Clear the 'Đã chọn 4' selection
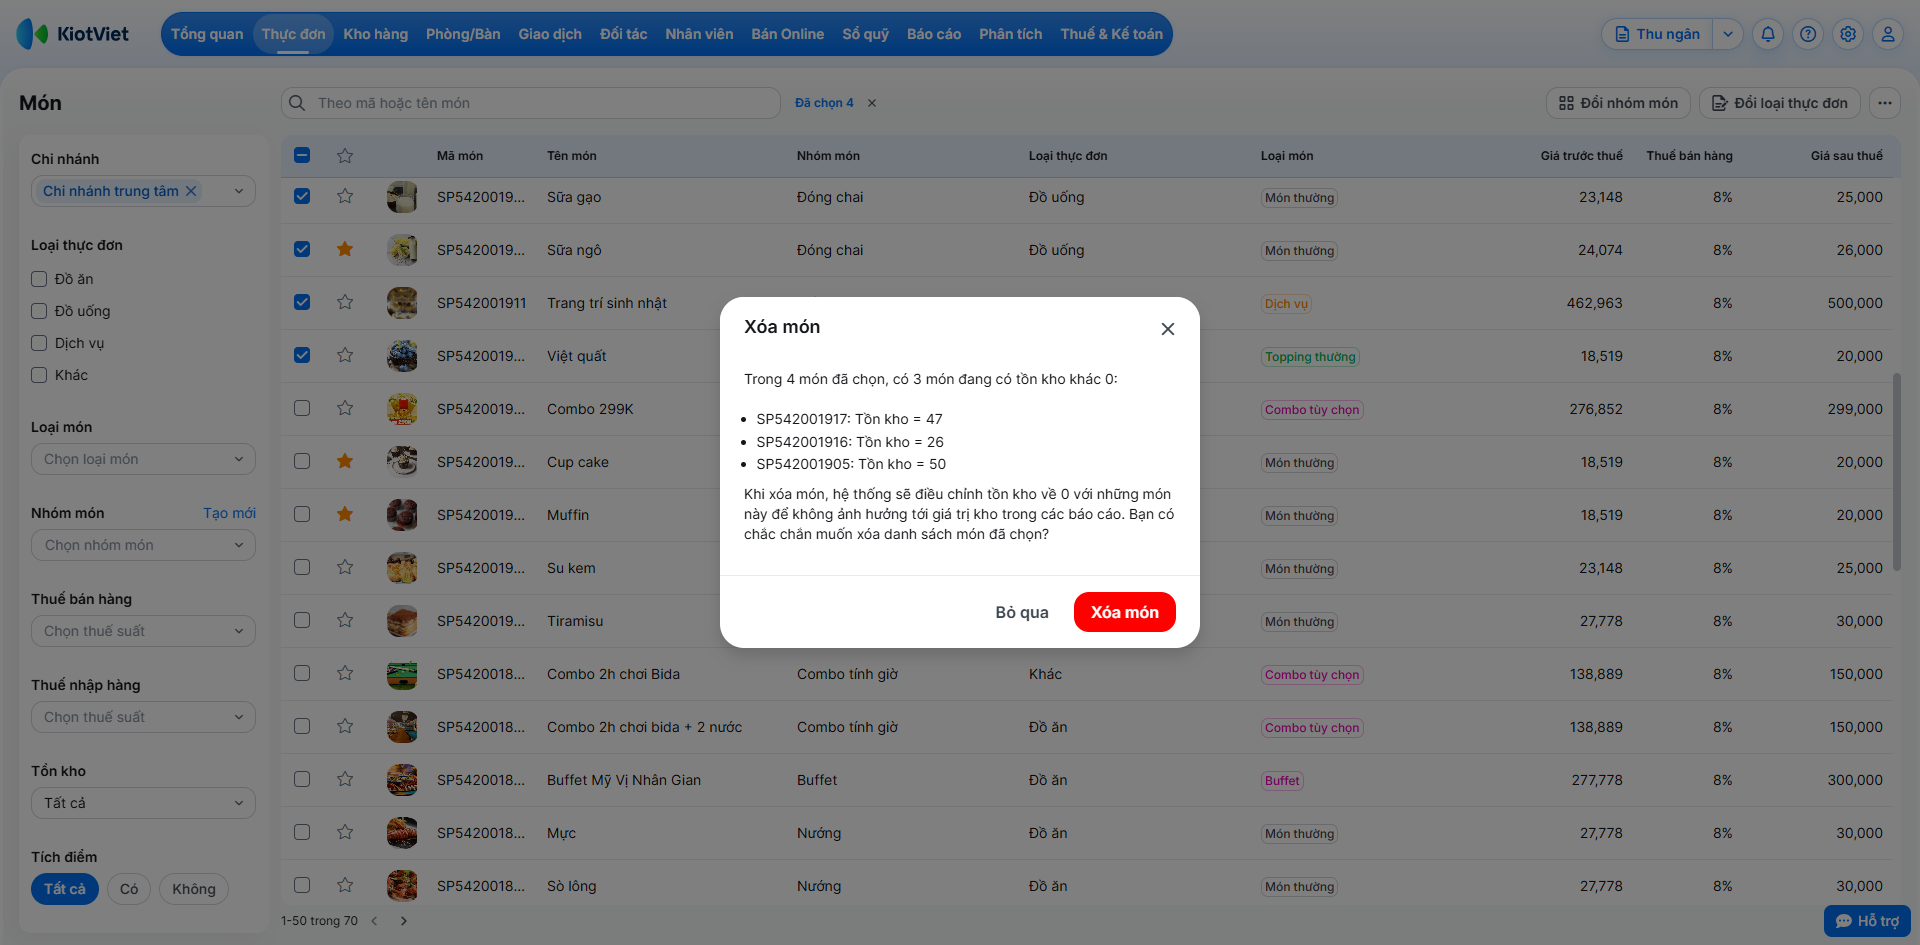Image resolution: width=1920 pixels, height=945 pixels. (872, 103)
